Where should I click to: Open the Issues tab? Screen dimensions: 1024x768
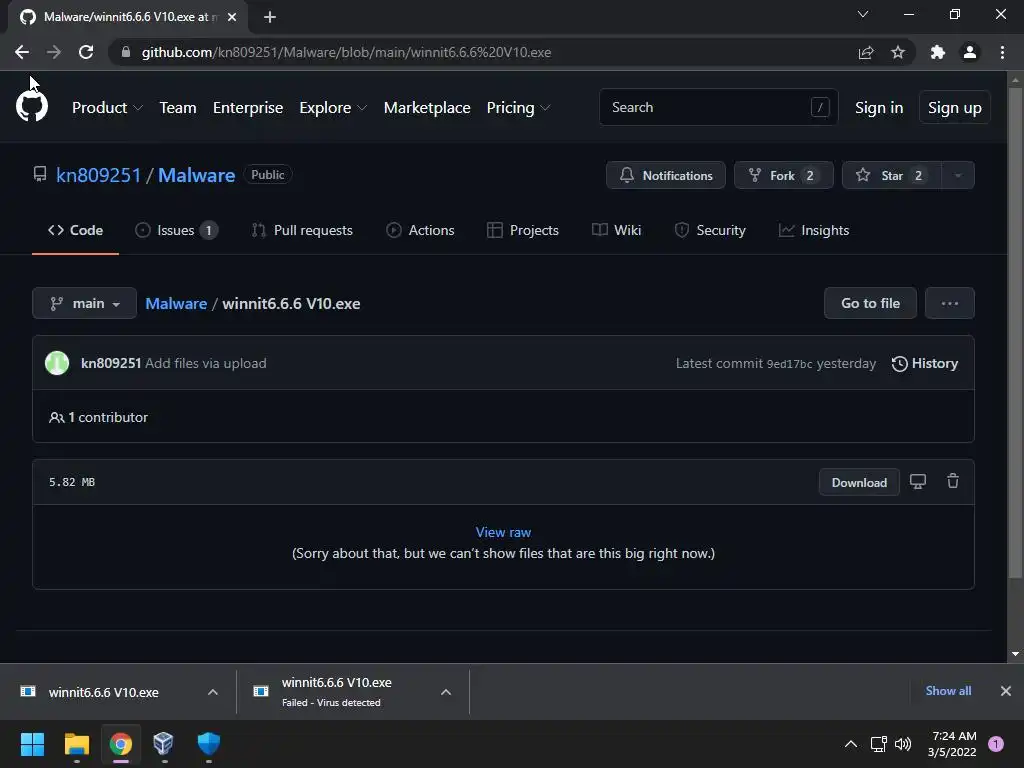click(176, 231)
